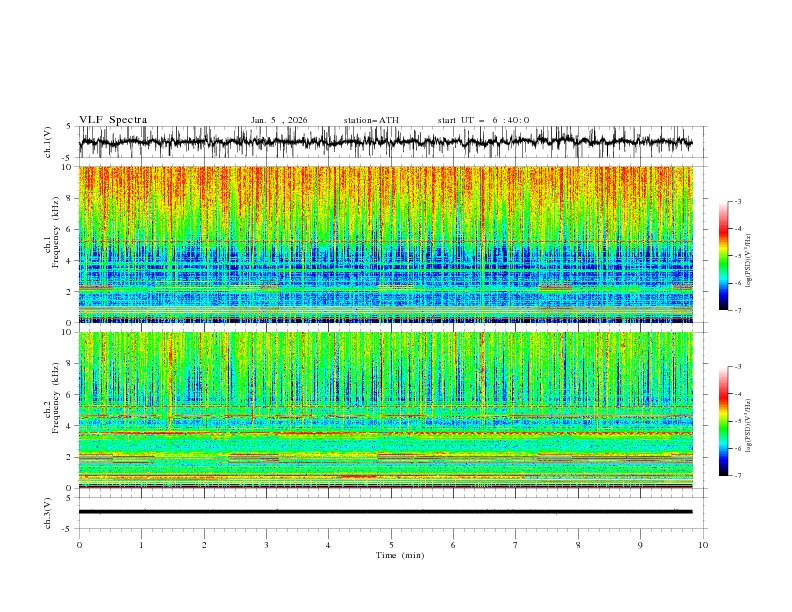Click the 'start UT = 6:40:0' label
The image size is (792, 612).
pos(483,120)
